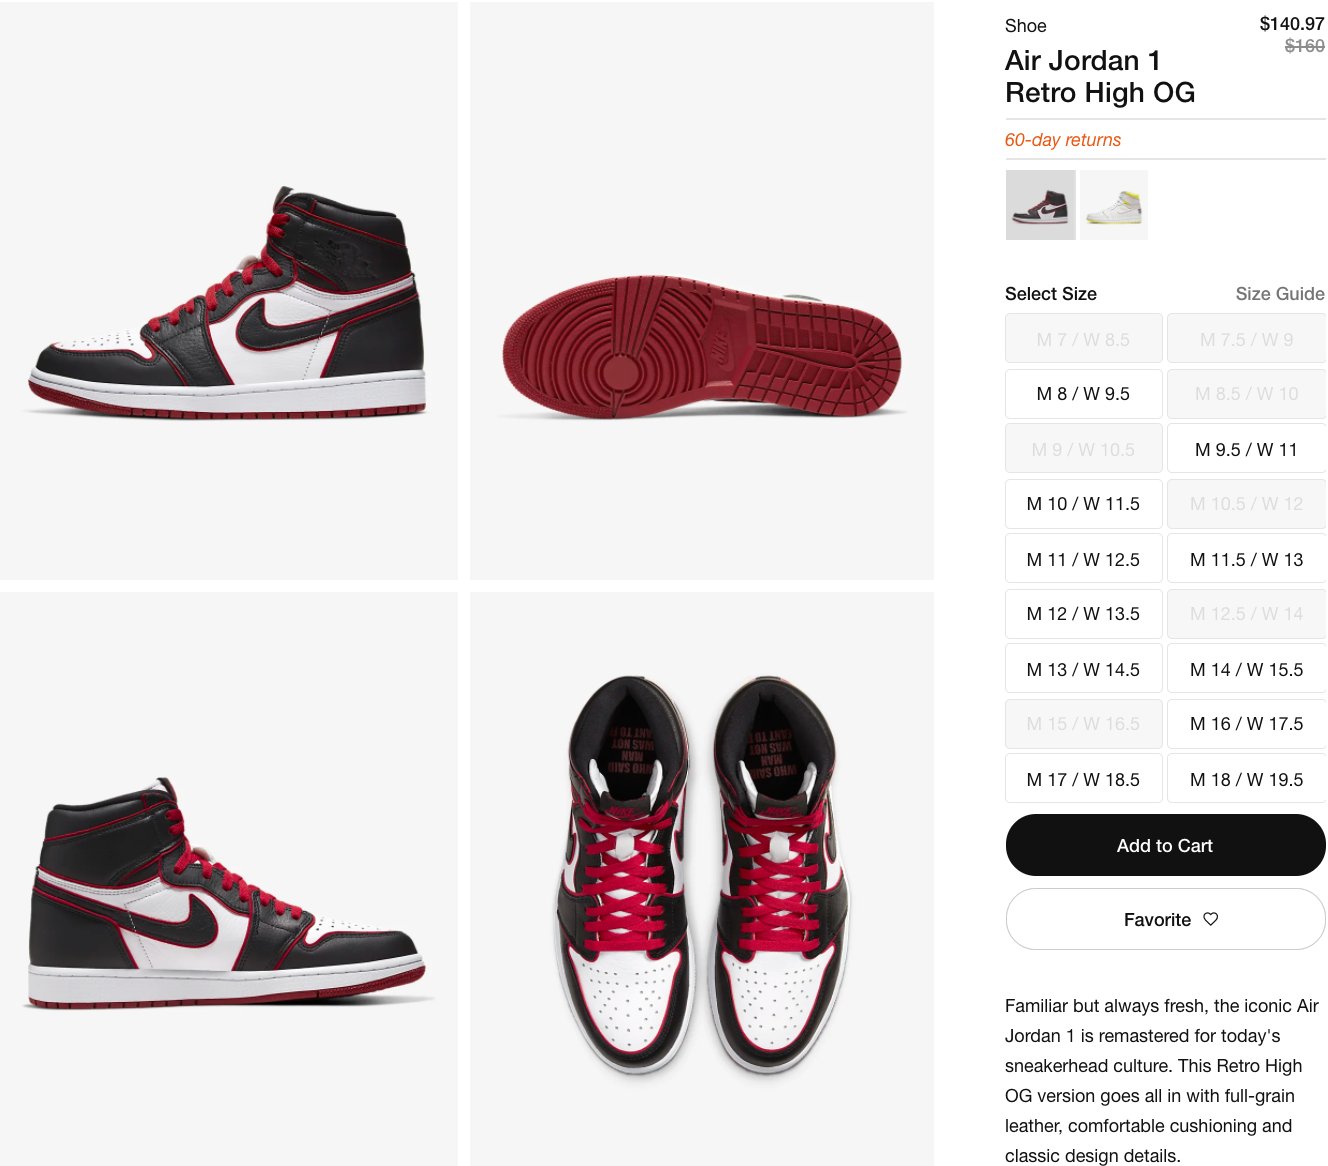Select the black and red colorway thumbnail
This screenshot has height=1166, width=1328.
pyautogui.click(x=1041, y=205)
